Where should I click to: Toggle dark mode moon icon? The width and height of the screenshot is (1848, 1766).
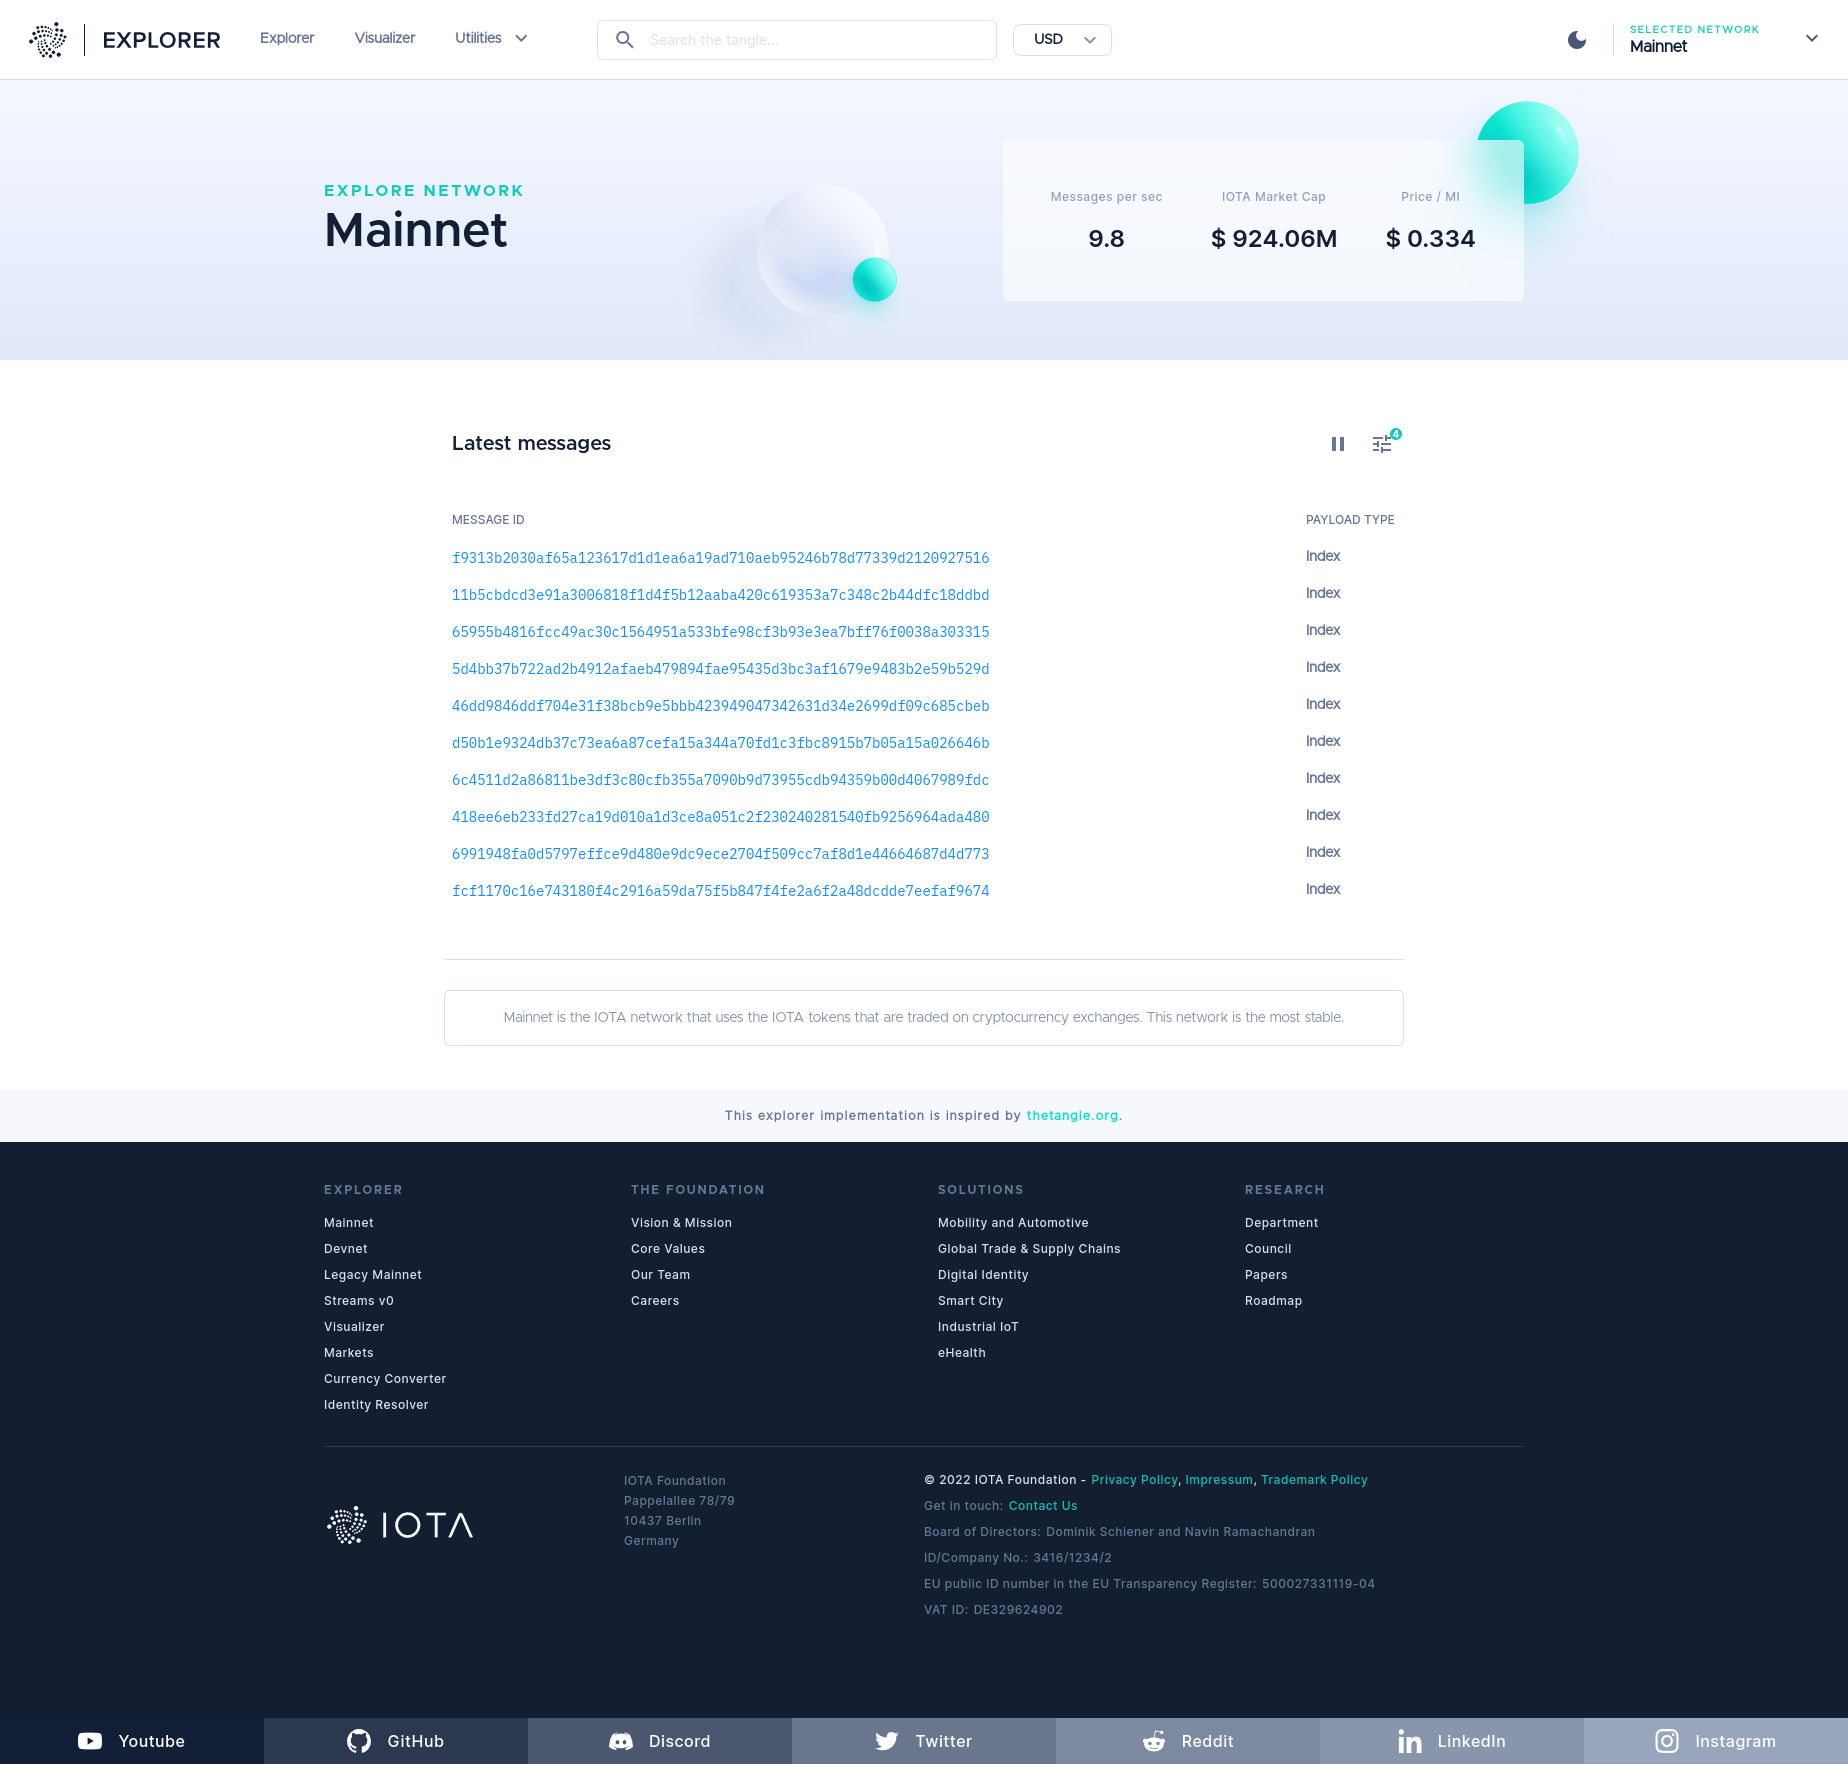click(1577, 40)
